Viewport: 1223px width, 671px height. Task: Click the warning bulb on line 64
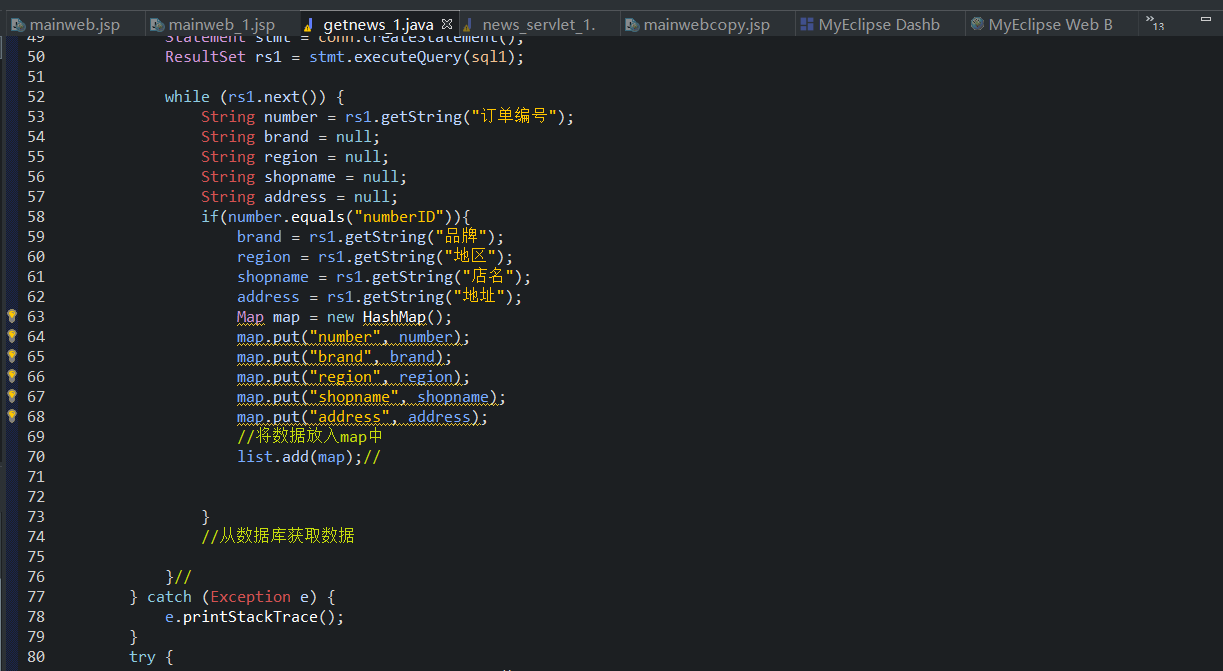point(12,336)
